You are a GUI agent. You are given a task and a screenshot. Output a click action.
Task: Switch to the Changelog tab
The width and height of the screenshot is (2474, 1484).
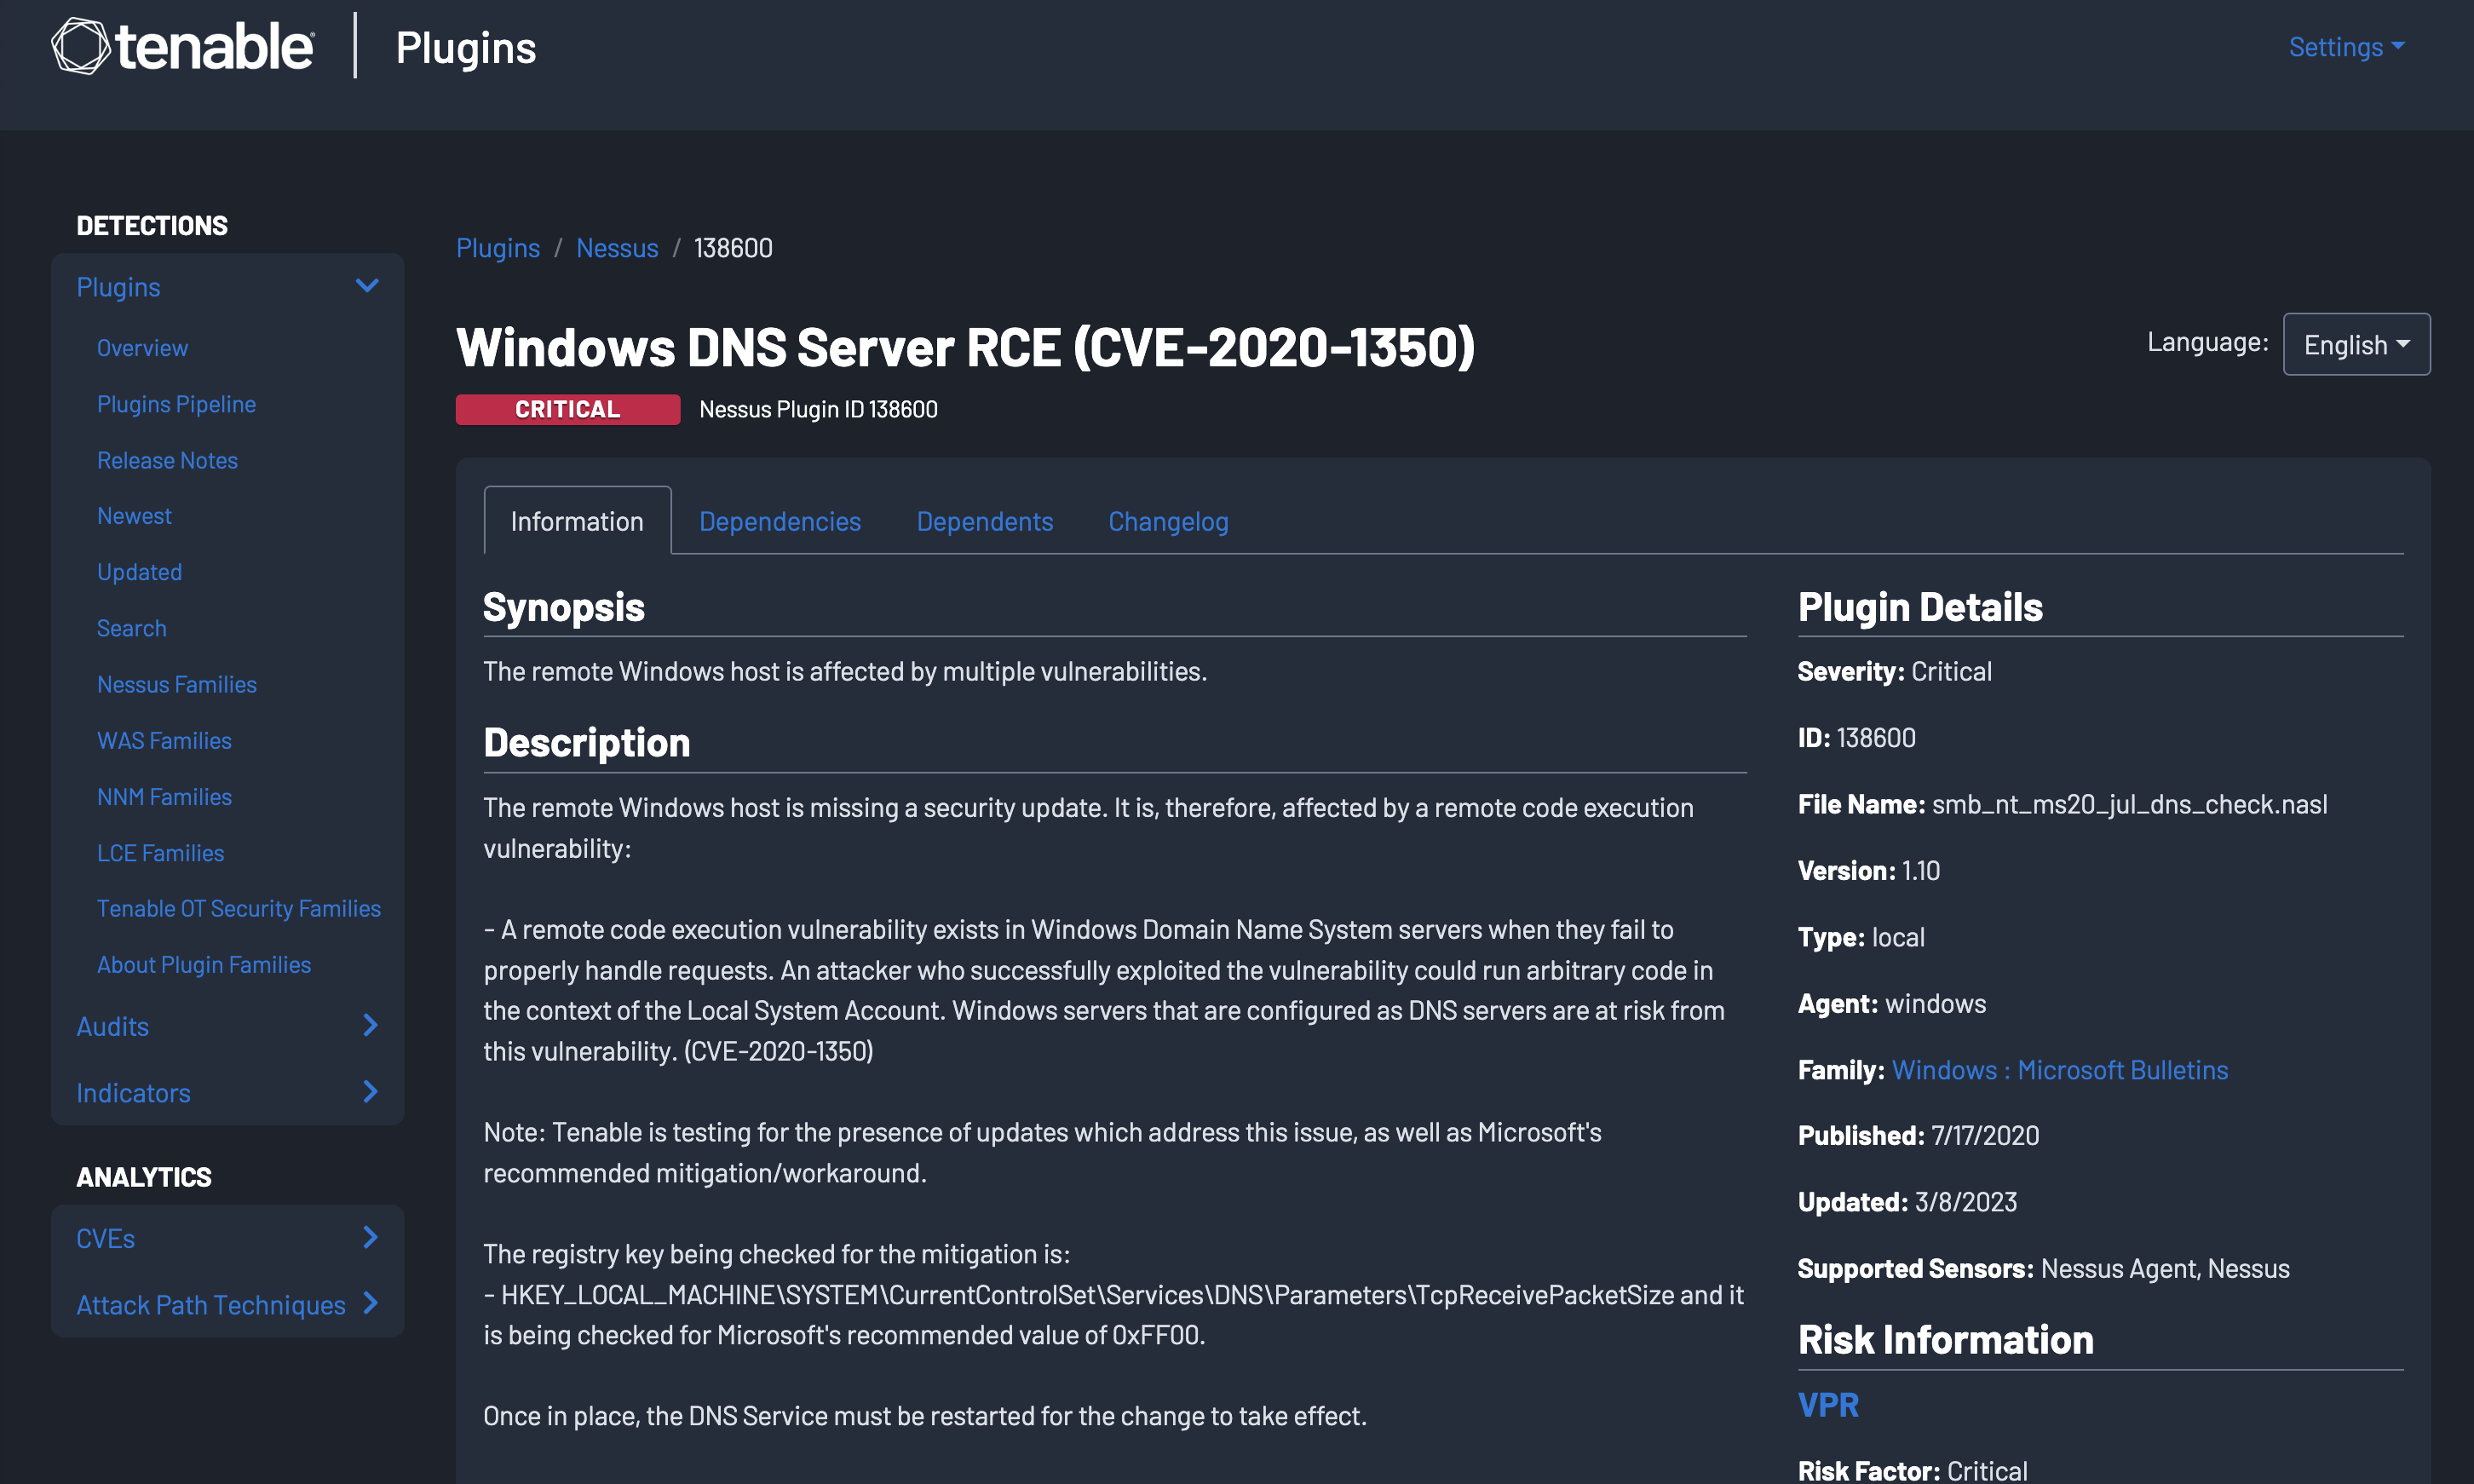[x=1167, y=521]
